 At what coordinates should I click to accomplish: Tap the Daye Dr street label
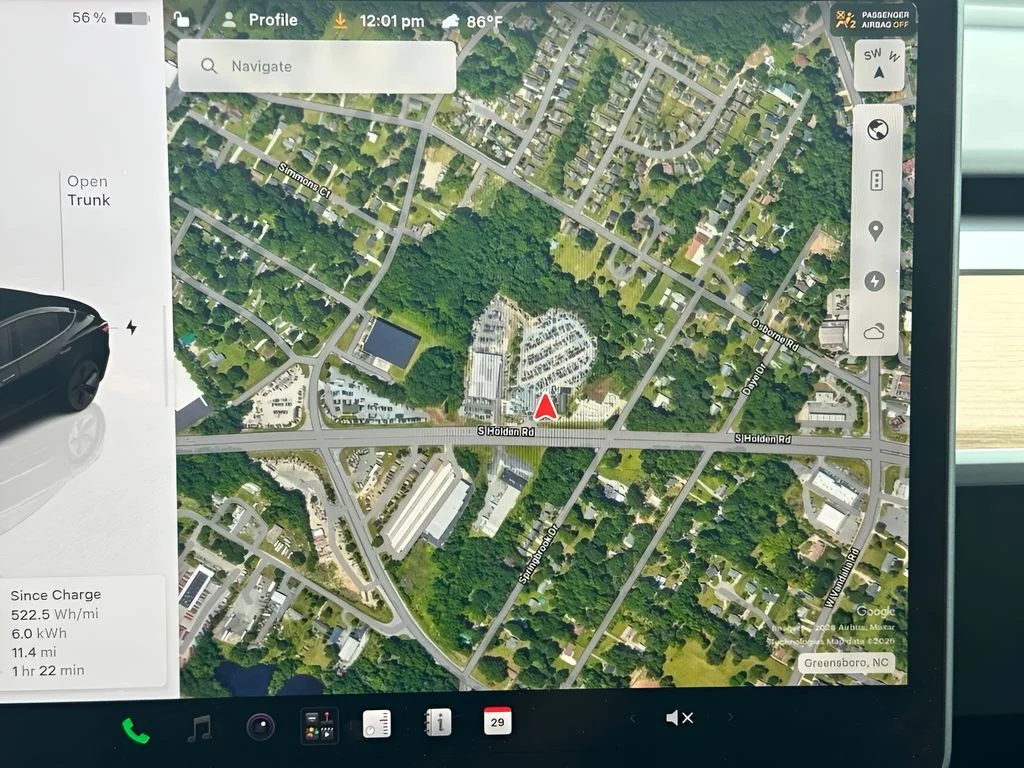point(753,380)
